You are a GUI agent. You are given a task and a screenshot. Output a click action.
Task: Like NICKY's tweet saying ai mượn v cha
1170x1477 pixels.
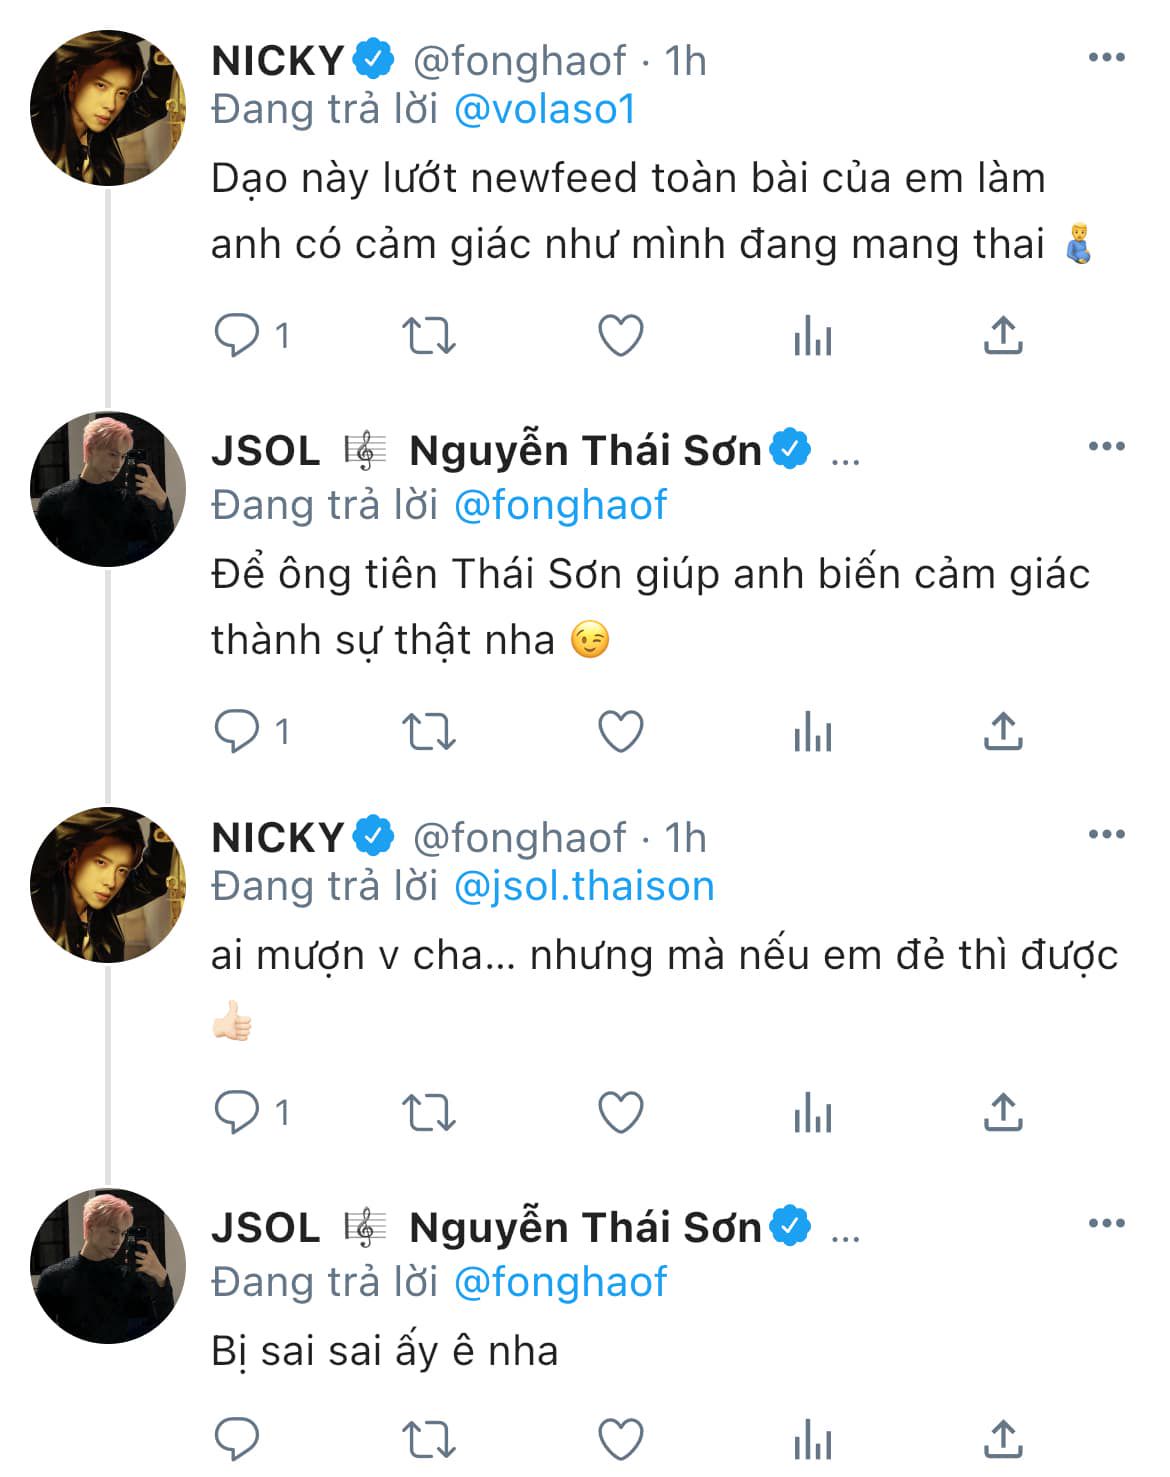[621, 1112]
